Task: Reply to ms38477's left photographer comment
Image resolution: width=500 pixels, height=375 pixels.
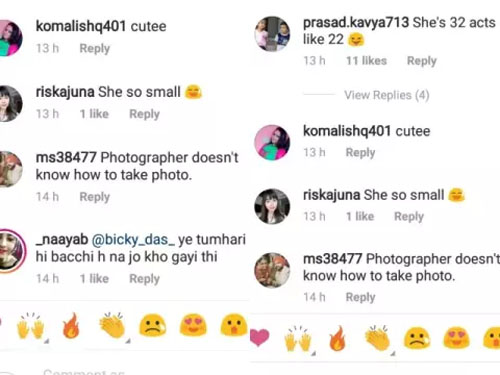Action: click(95, 197)
